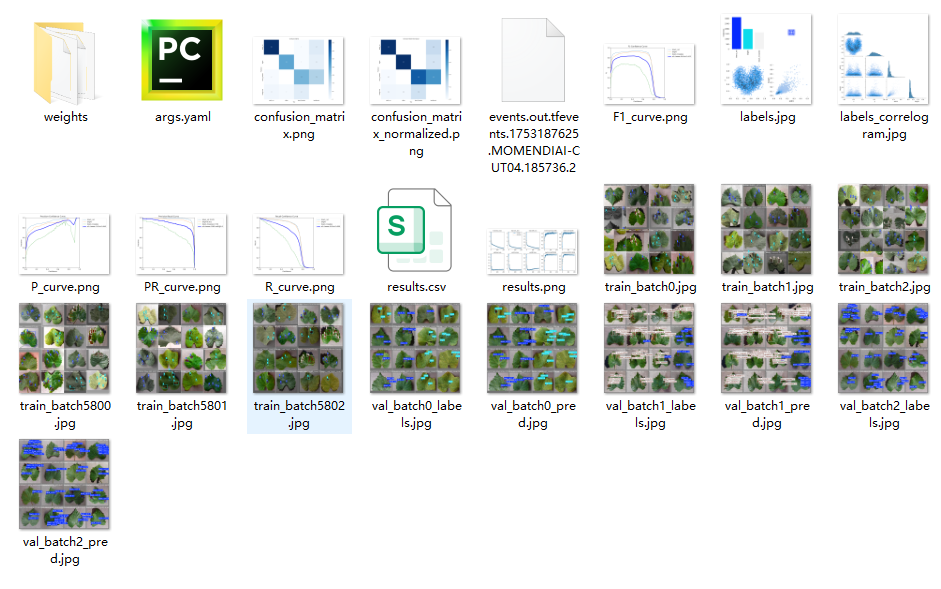Viewport: 941px width, 589px height.
Task: Select the results.png thumbnail
Action: [532, 252]
